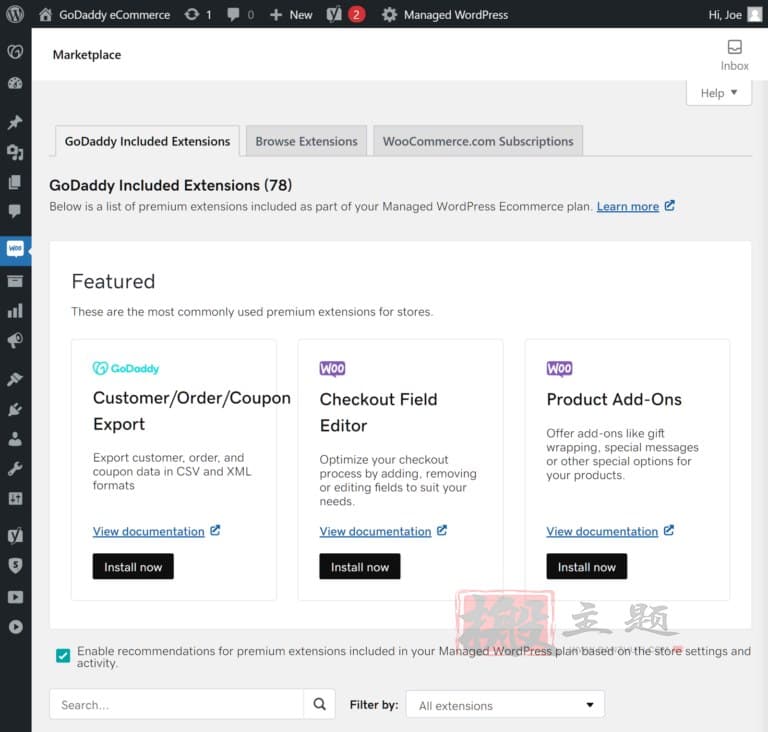Open the comments bubble in the admin bar
The height and width of the screenshot is (732, 768).
[x=240, y=15]
